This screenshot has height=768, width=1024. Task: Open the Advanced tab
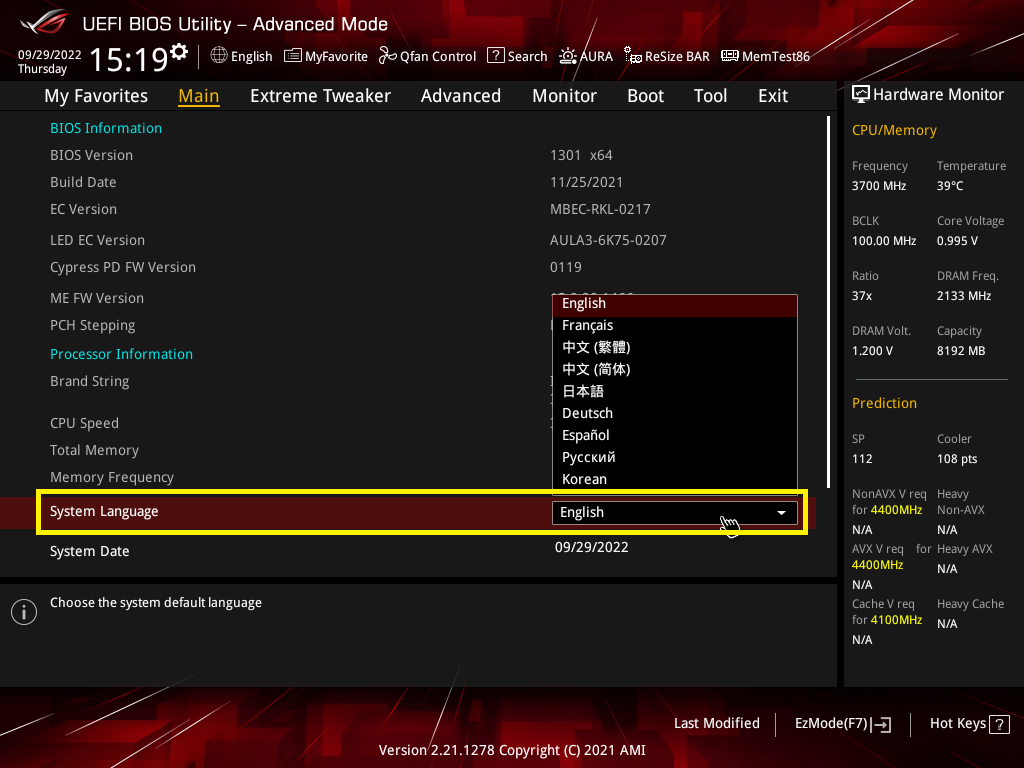tap(460, 96)
